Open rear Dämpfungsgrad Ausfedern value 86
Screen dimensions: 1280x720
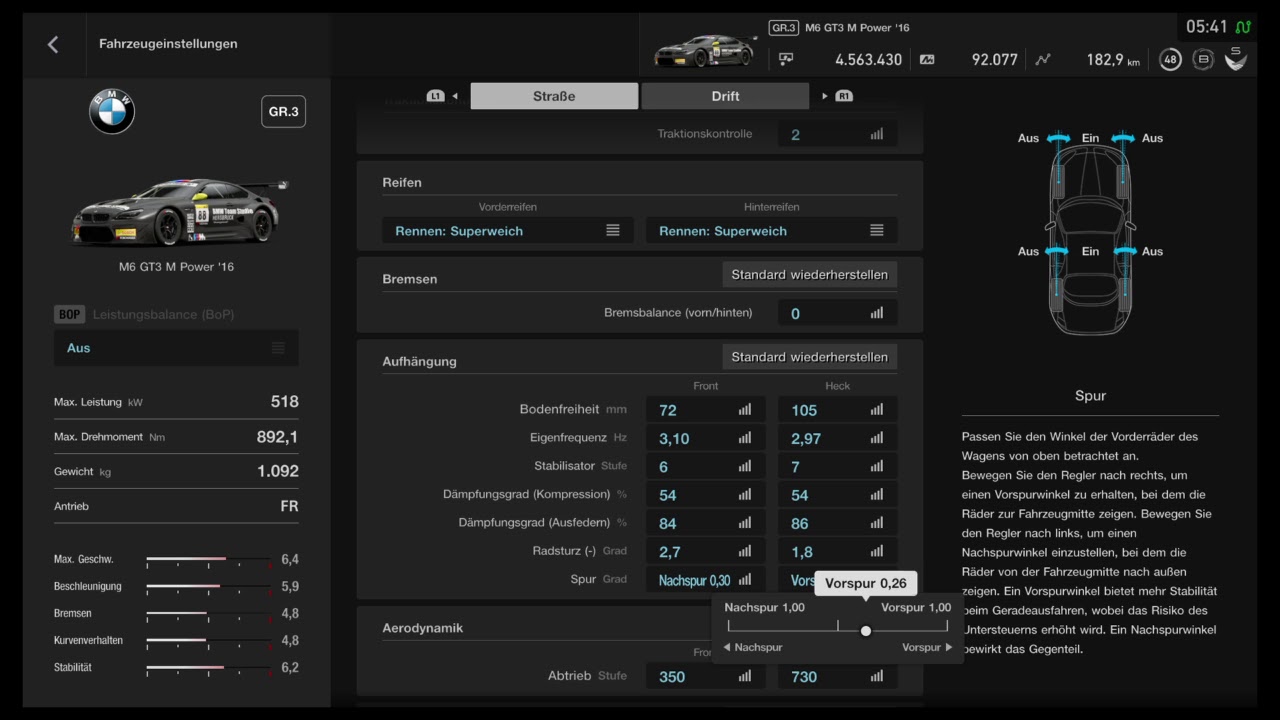837,523
